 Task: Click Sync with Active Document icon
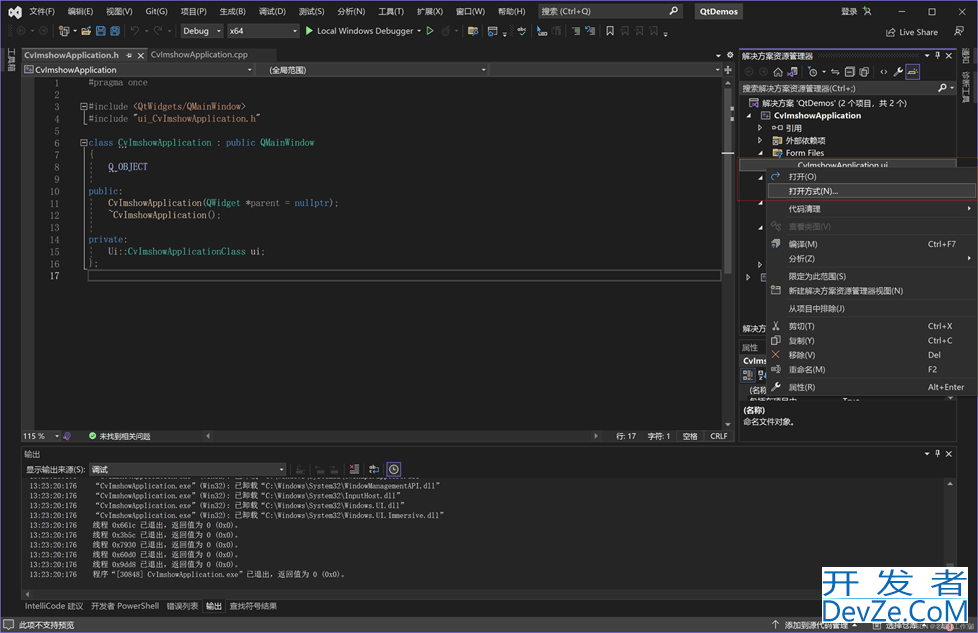coord(835,72)
